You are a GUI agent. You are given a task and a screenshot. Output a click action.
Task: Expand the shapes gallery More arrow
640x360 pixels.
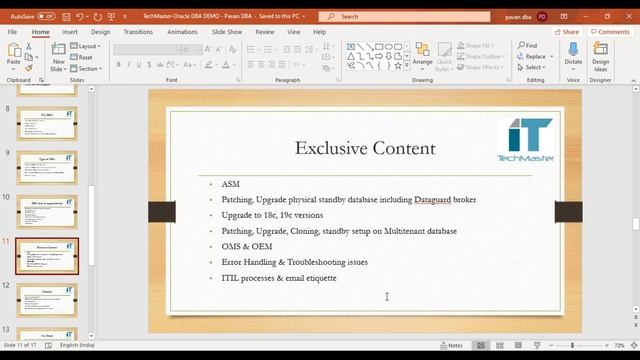pos(407,66)
